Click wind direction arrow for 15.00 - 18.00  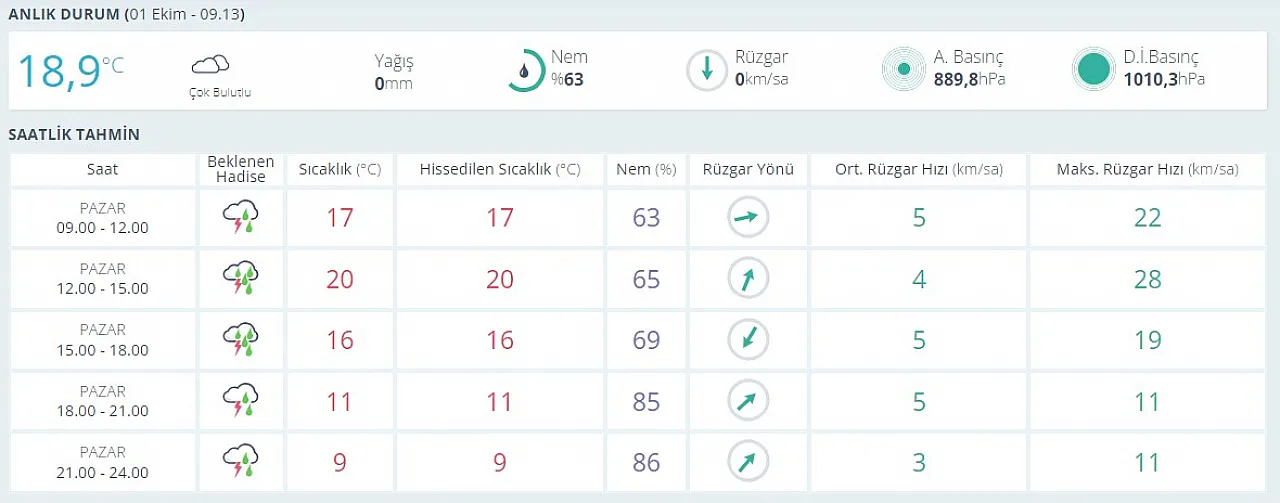click(747, 340)
